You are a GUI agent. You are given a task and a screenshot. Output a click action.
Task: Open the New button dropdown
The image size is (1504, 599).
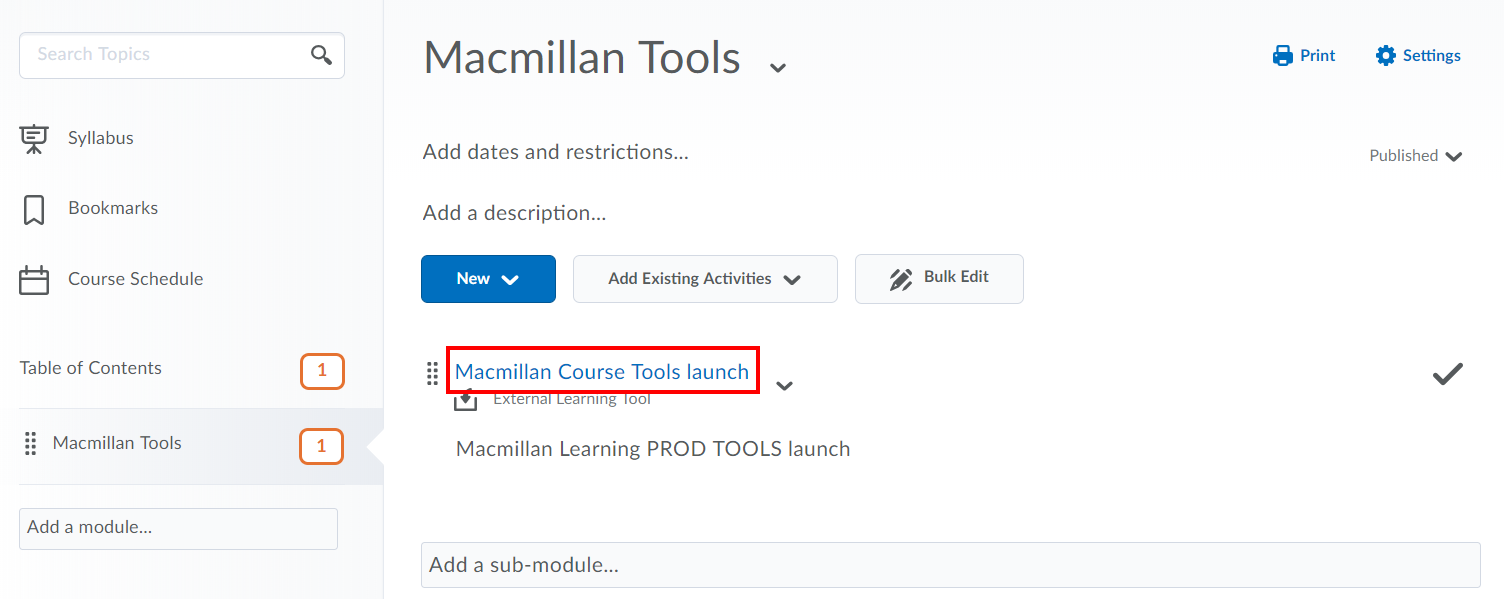tap(488, 278)
